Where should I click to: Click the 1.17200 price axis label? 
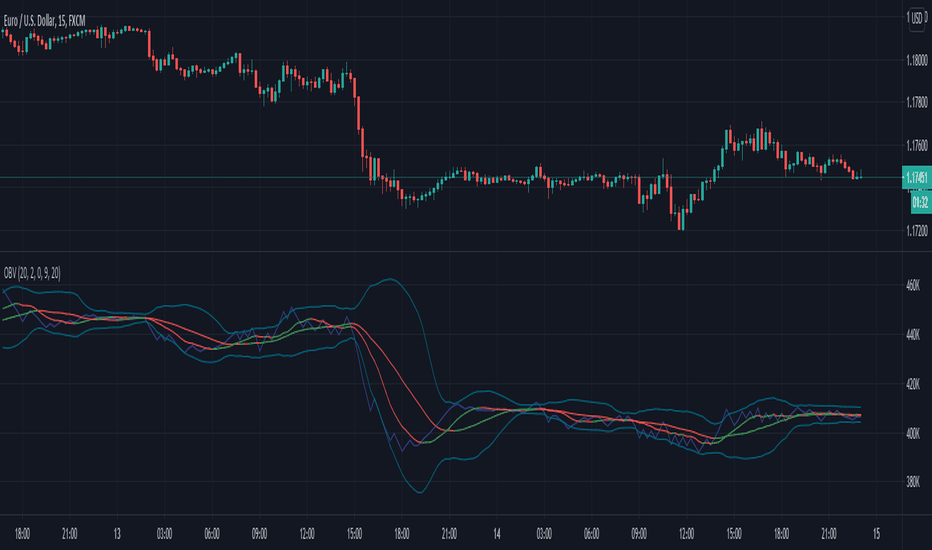pos(917,231)
